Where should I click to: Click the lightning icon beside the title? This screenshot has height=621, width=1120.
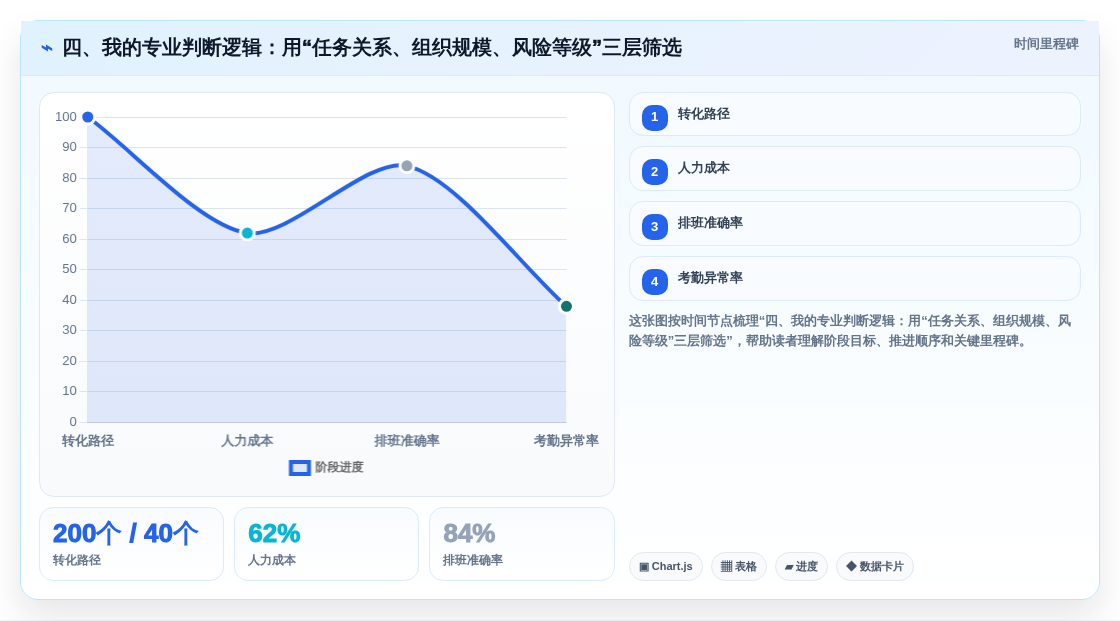click(x=47, y=48)
